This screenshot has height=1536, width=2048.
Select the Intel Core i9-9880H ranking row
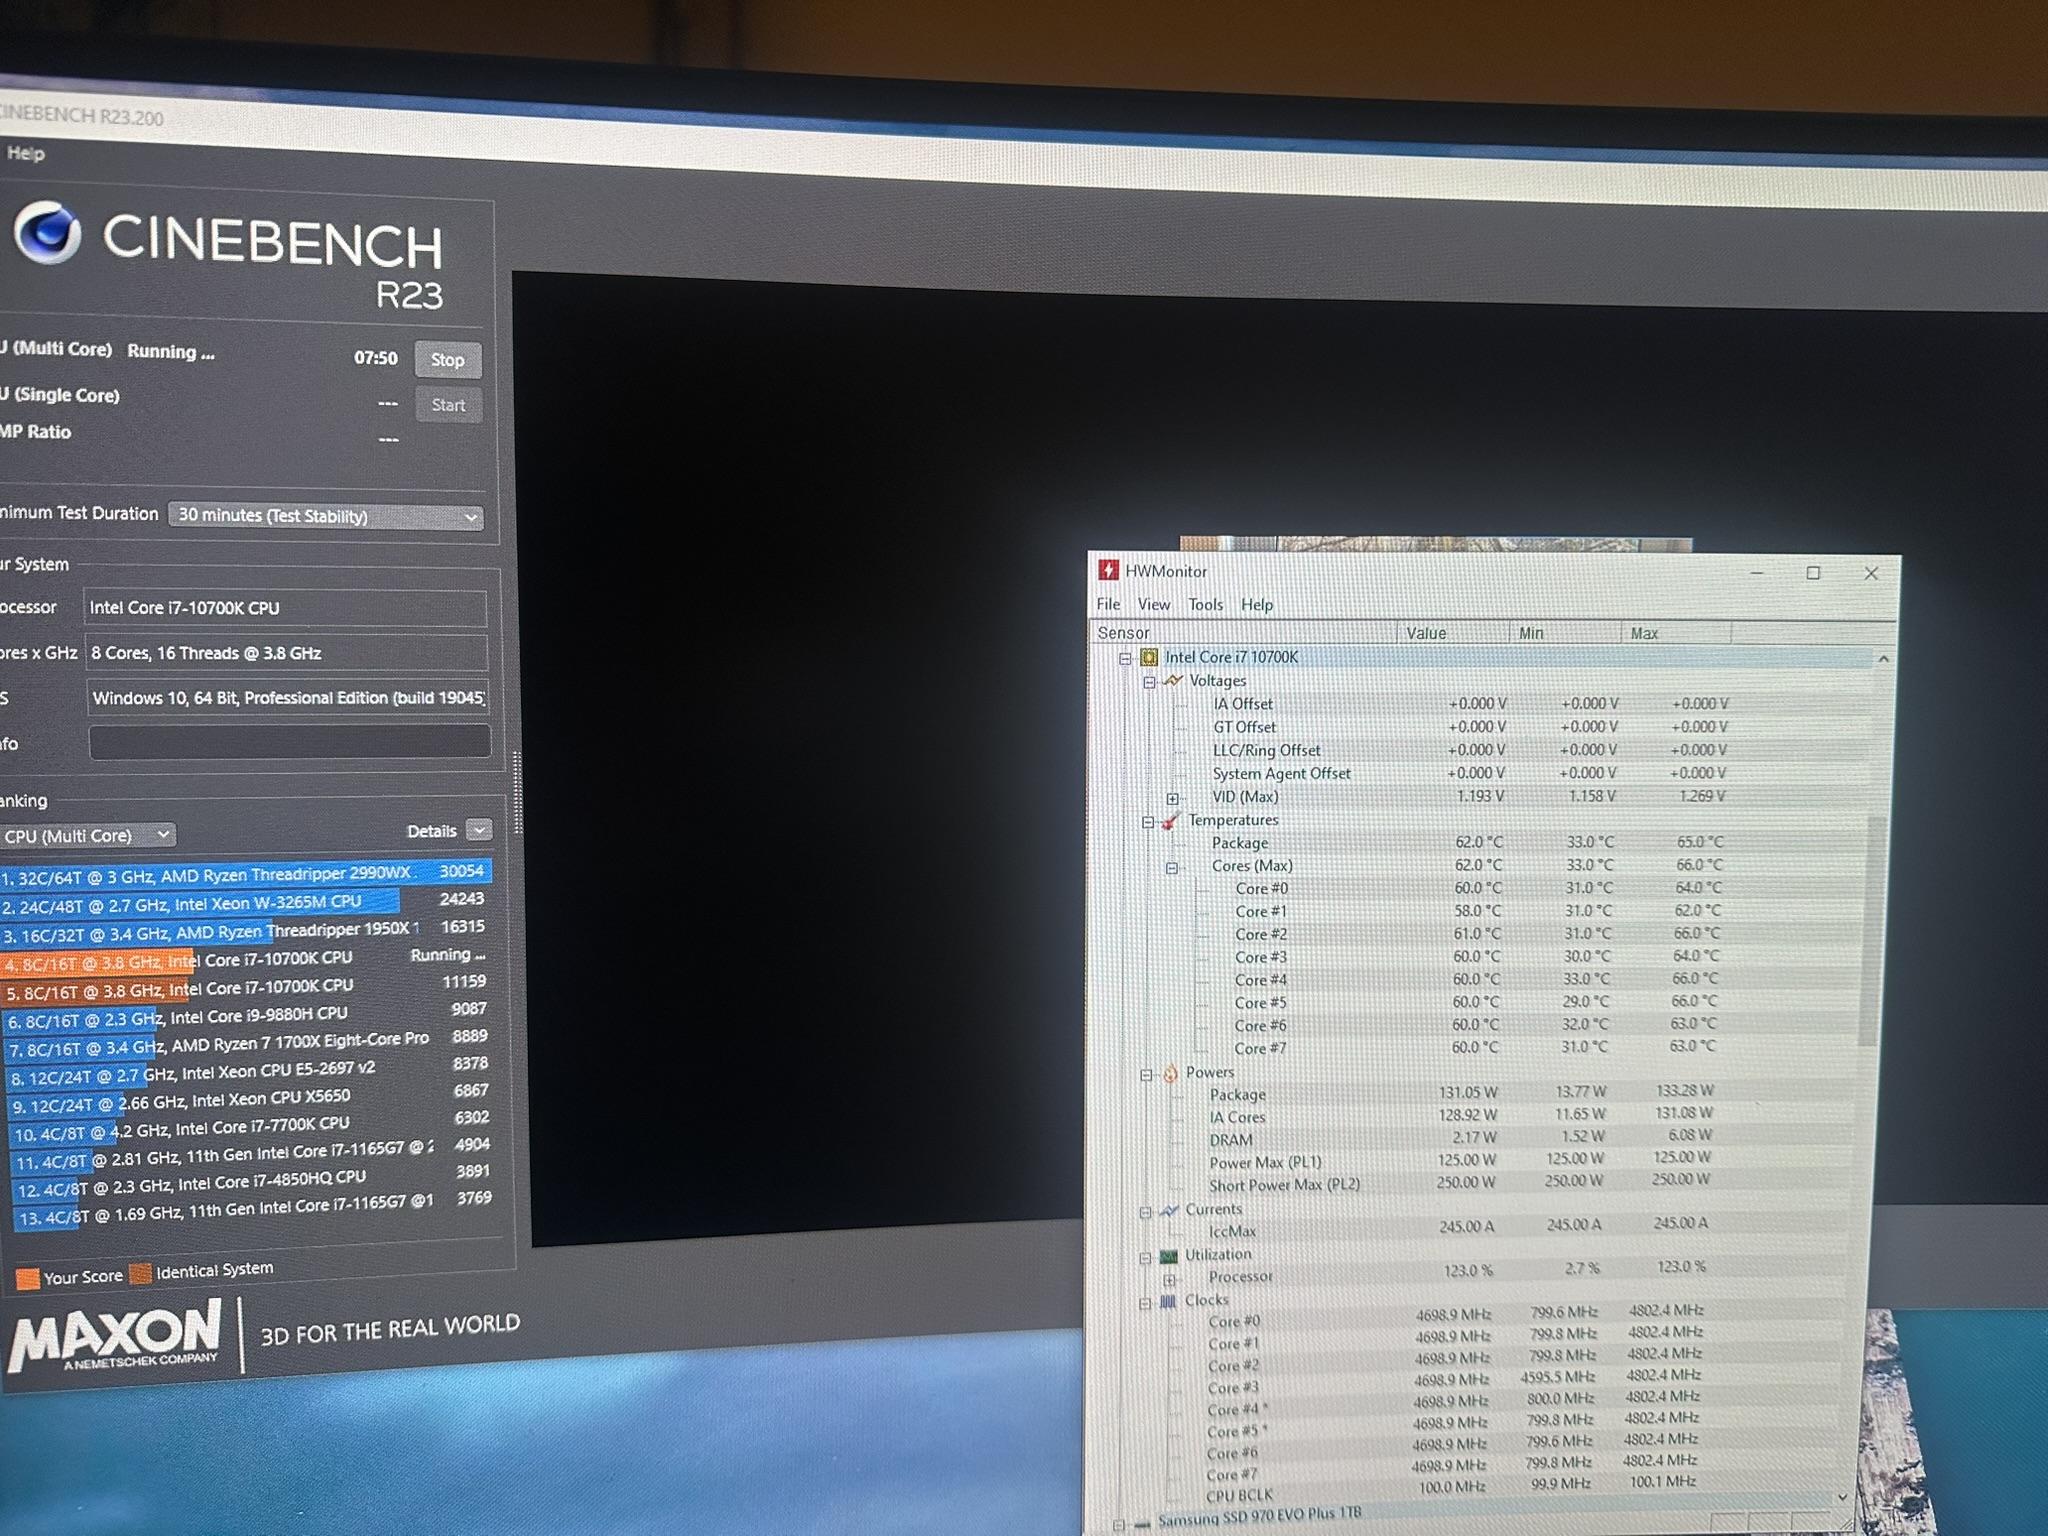[x=248, y=1014]
